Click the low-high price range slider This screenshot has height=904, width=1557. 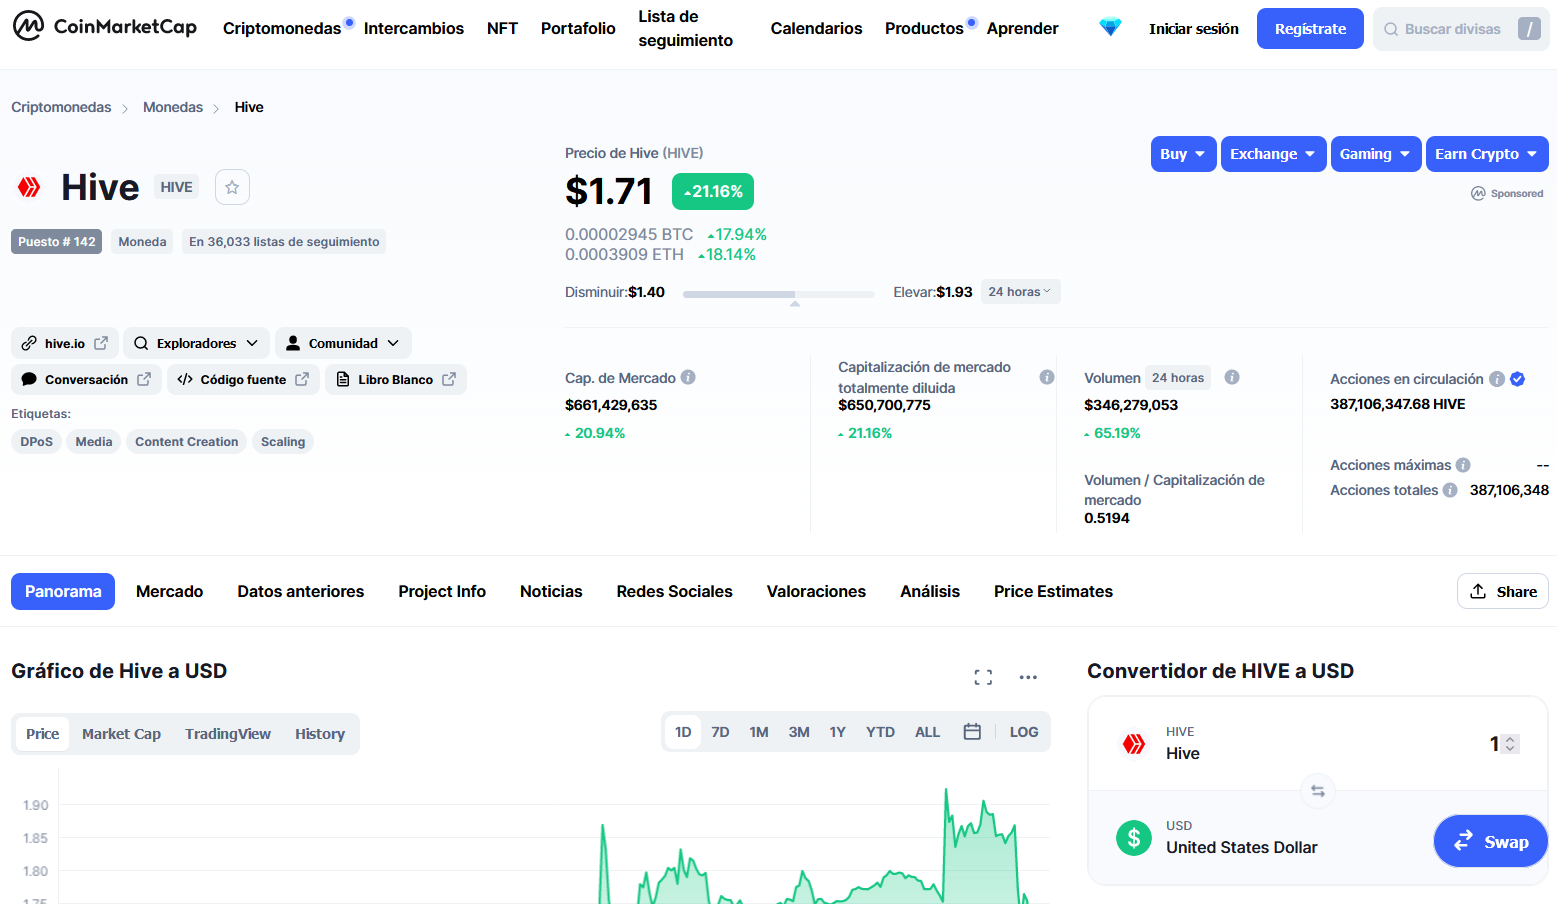778,294
